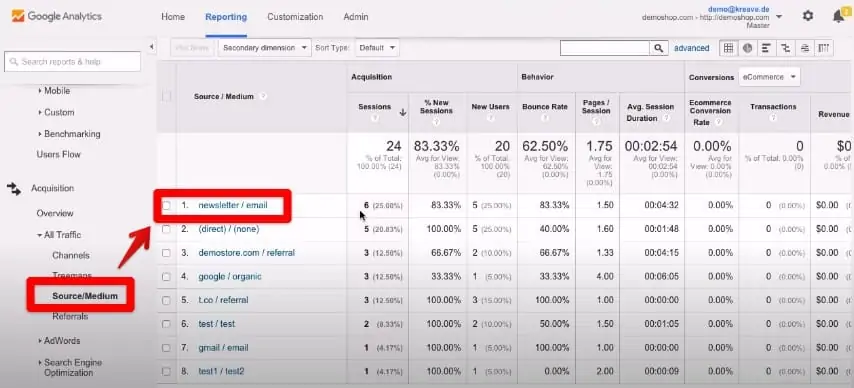The image size is (854, 388).
Task: Click the table search magnifier button
Action: coord(658,48)
